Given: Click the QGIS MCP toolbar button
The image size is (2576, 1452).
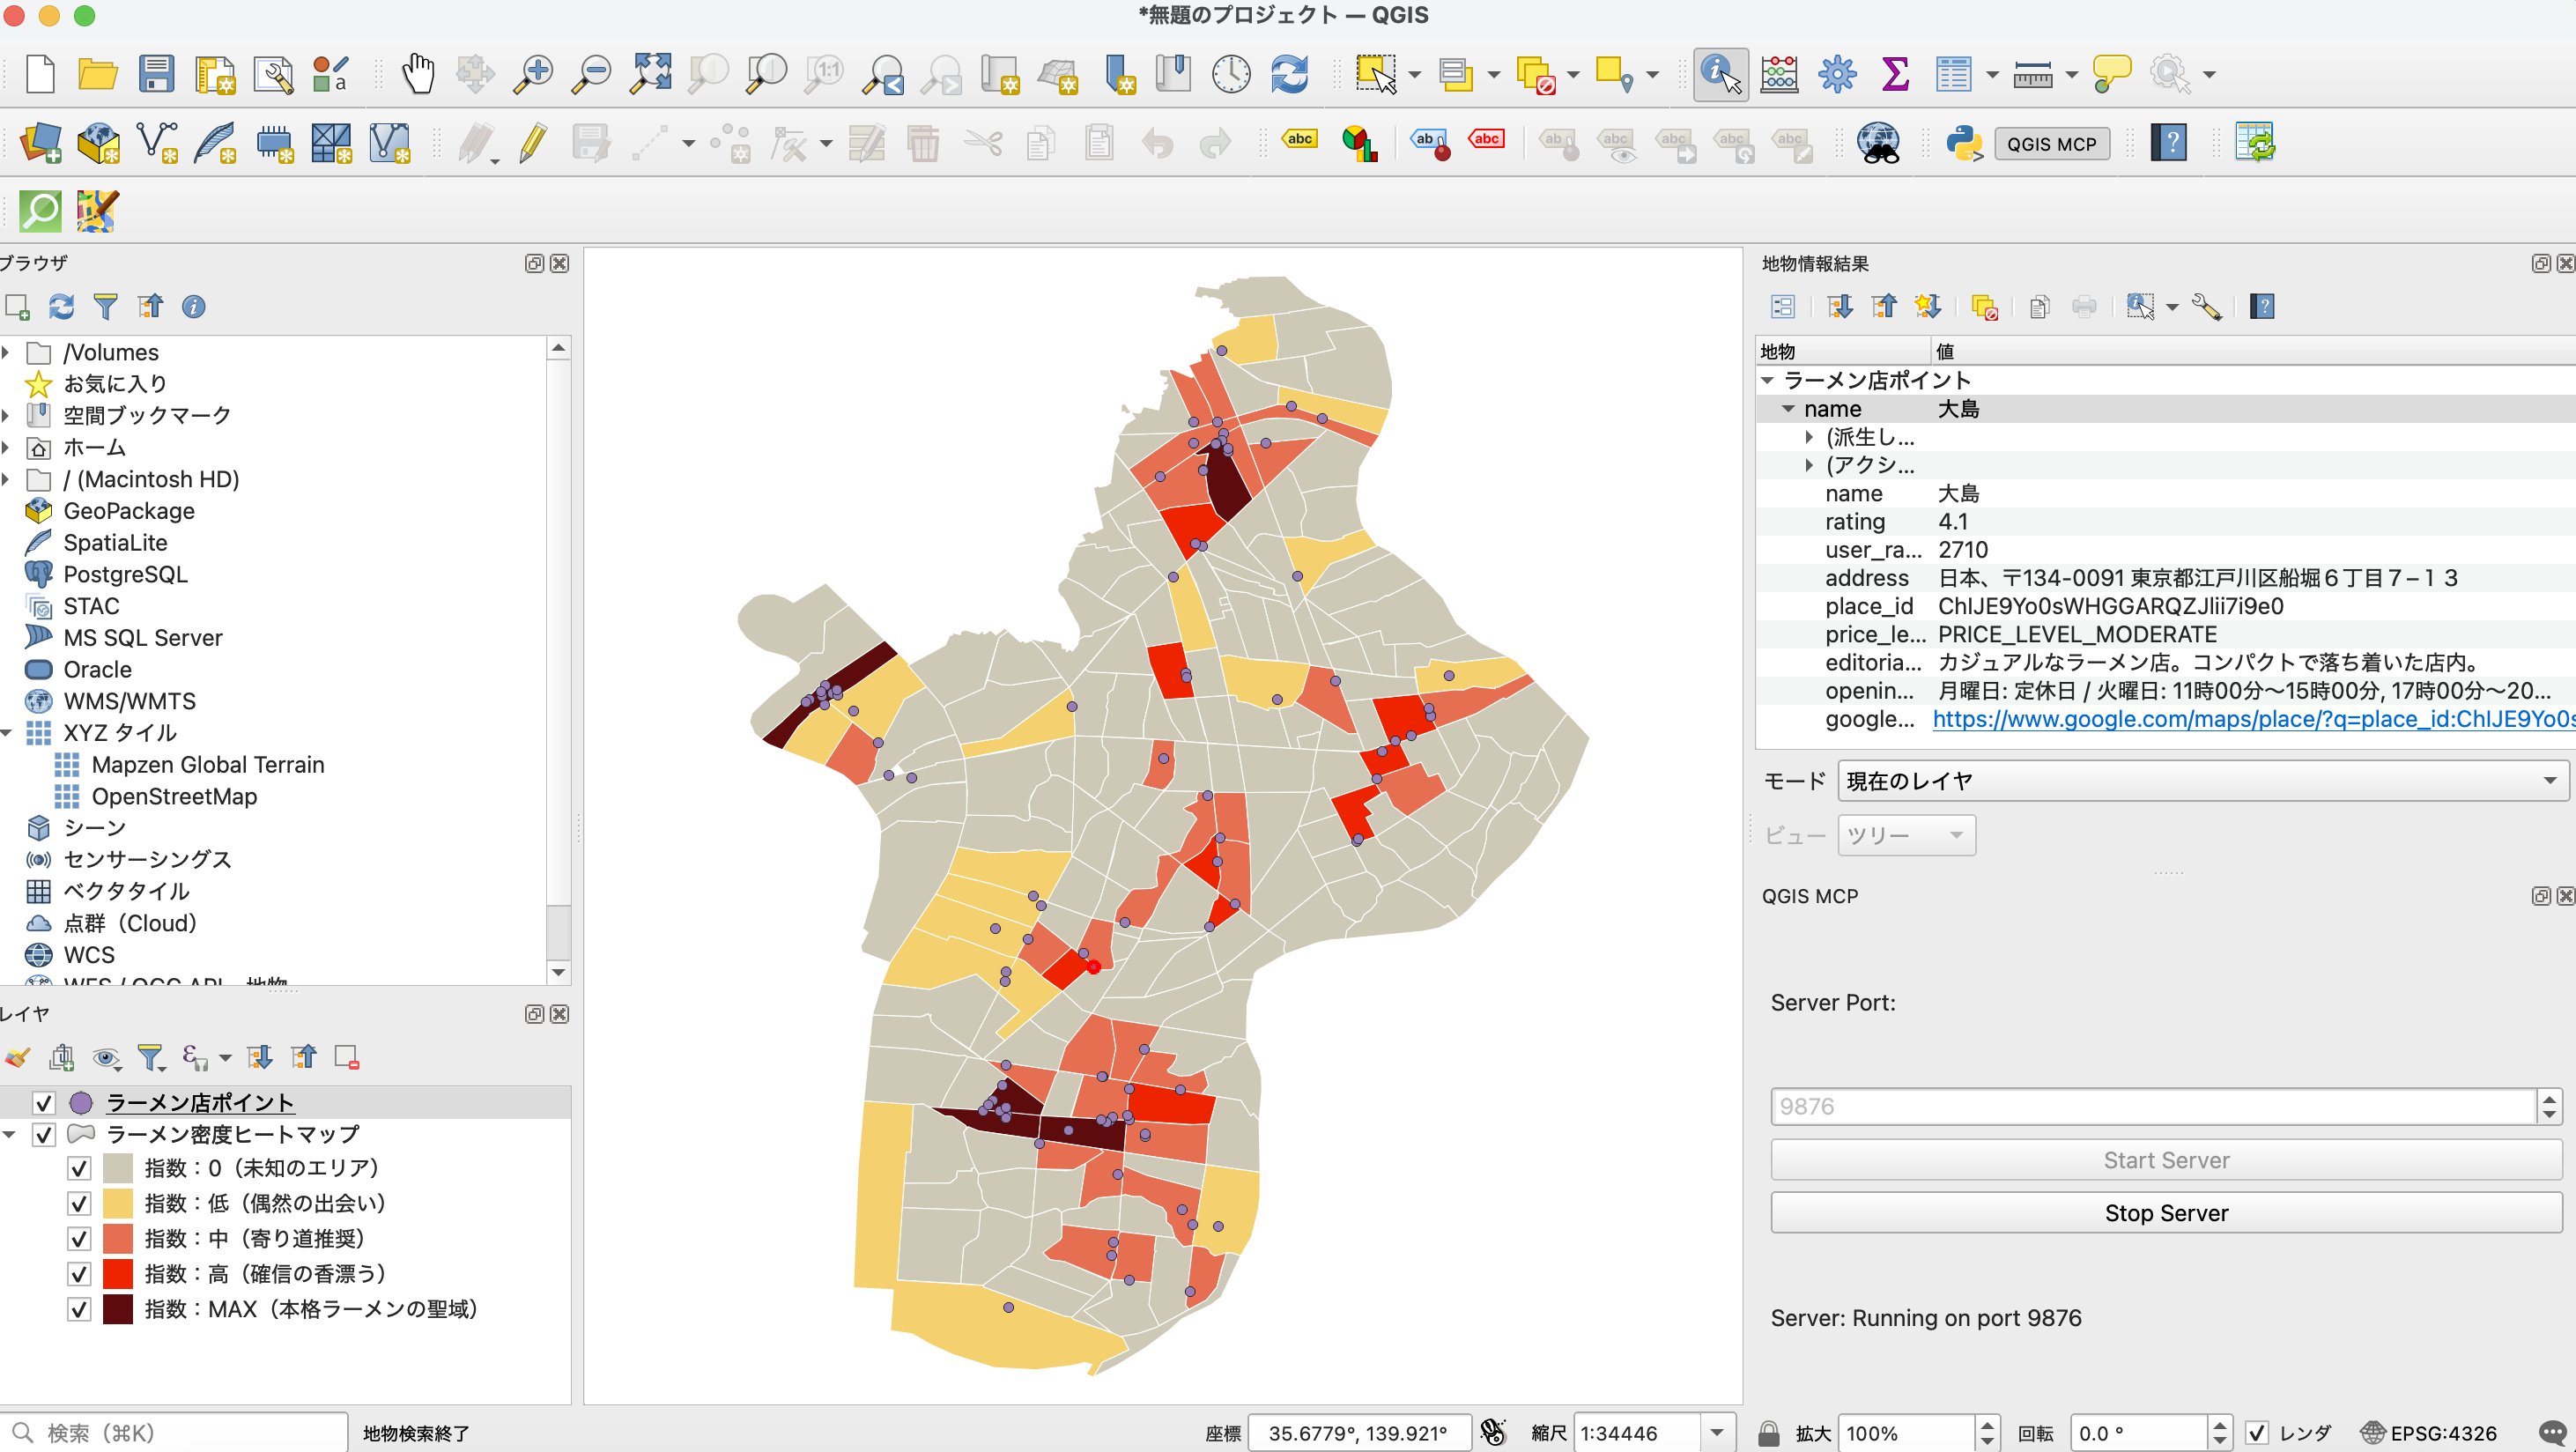Looking at the screenshot, I should point(2051,144).
